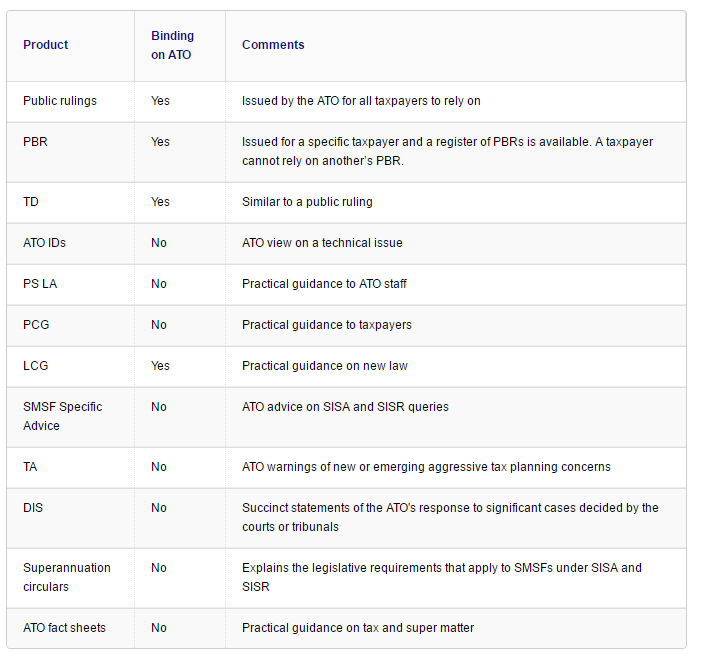Viewport: 701px width, 661px height.
Task: Click the "TA" product cell
Action: (31, 467)
